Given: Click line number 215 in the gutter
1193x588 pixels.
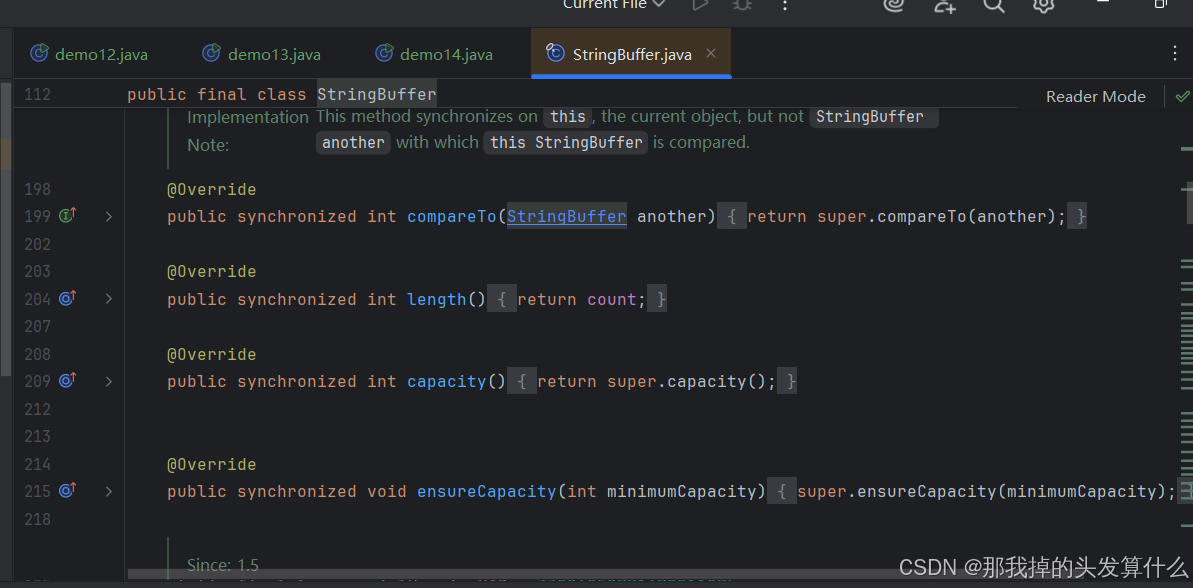Looking at the screenshot, I should 37,491.
